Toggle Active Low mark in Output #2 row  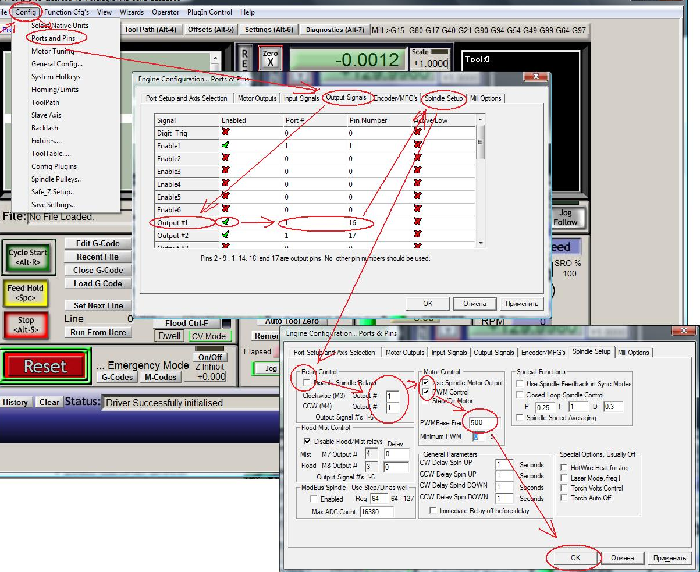point(417,234)
